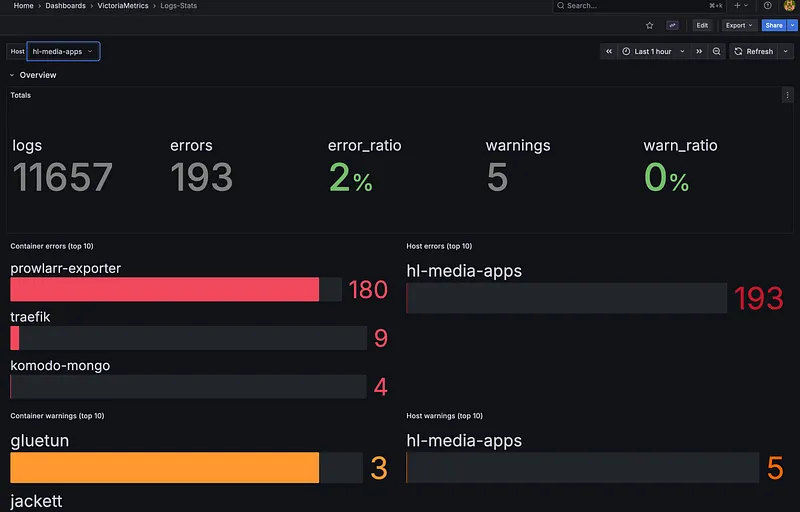The height and width of the screenshot is (512, 800).
Task: Expand the refresh interval dropdown arrow
Action: pos(785,51)
